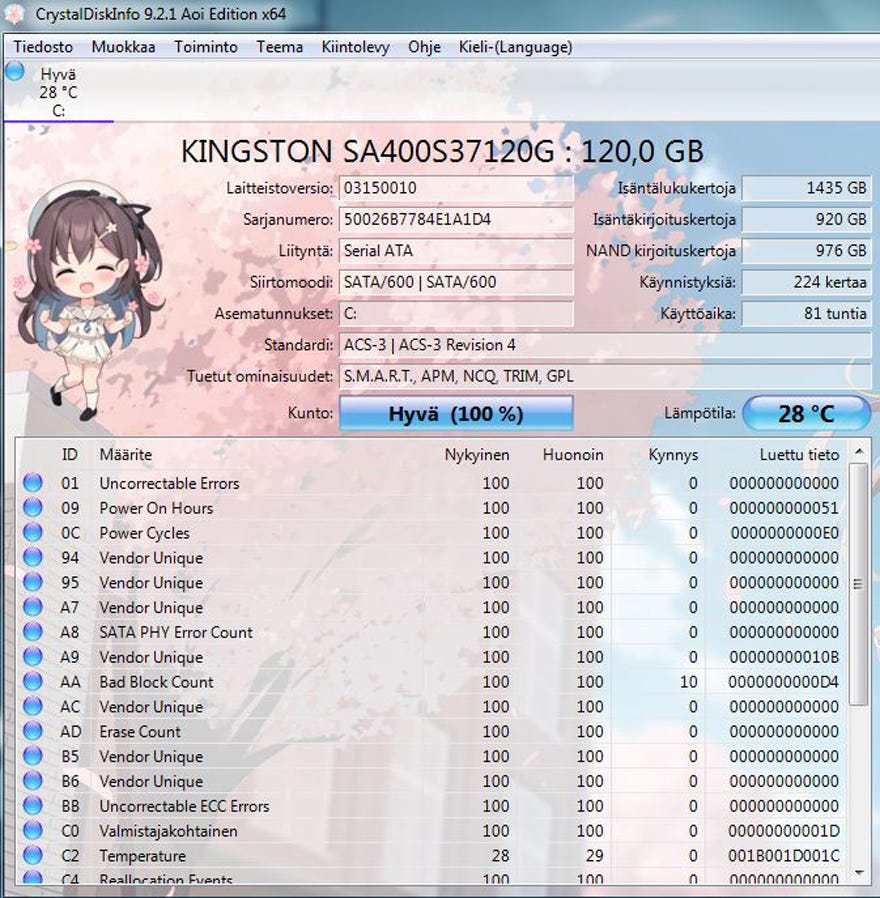Click the ID column header

pyautogui.click(x=69, y=455)
